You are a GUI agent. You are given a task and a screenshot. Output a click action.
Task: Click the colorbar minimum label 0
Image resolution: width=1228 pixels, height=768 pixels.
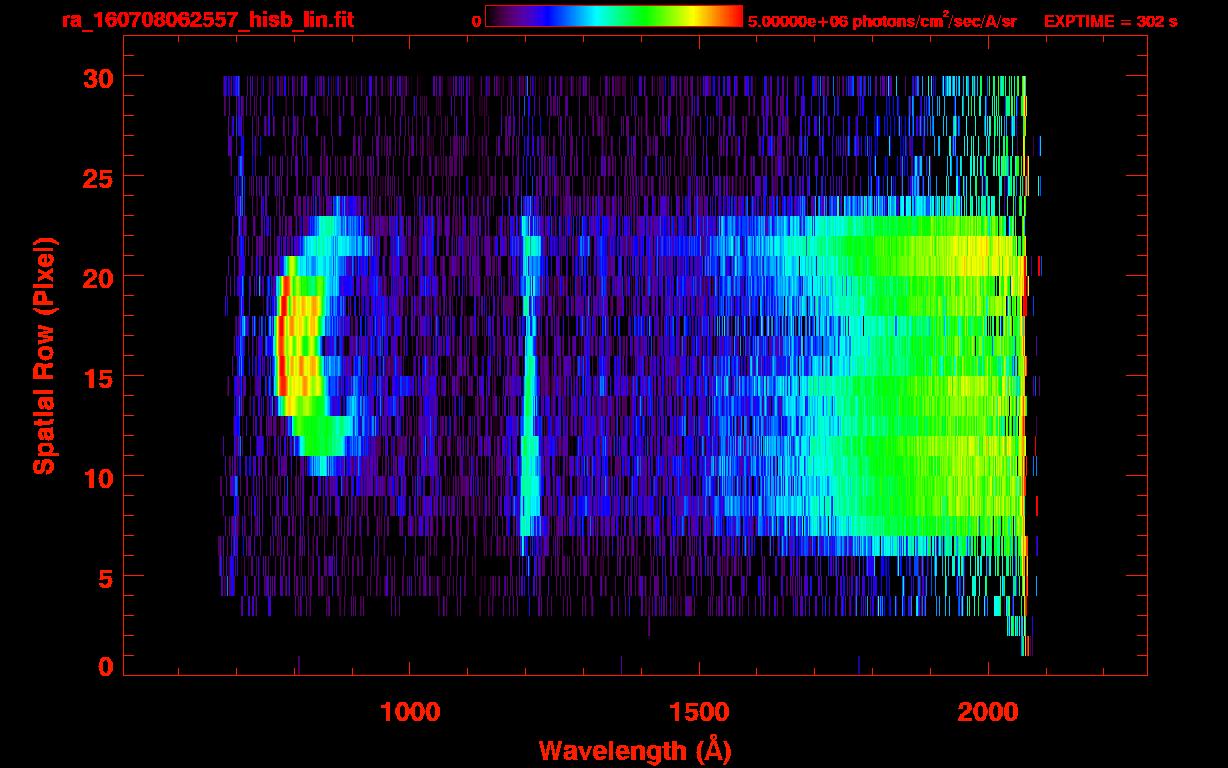tap(476, 21)
